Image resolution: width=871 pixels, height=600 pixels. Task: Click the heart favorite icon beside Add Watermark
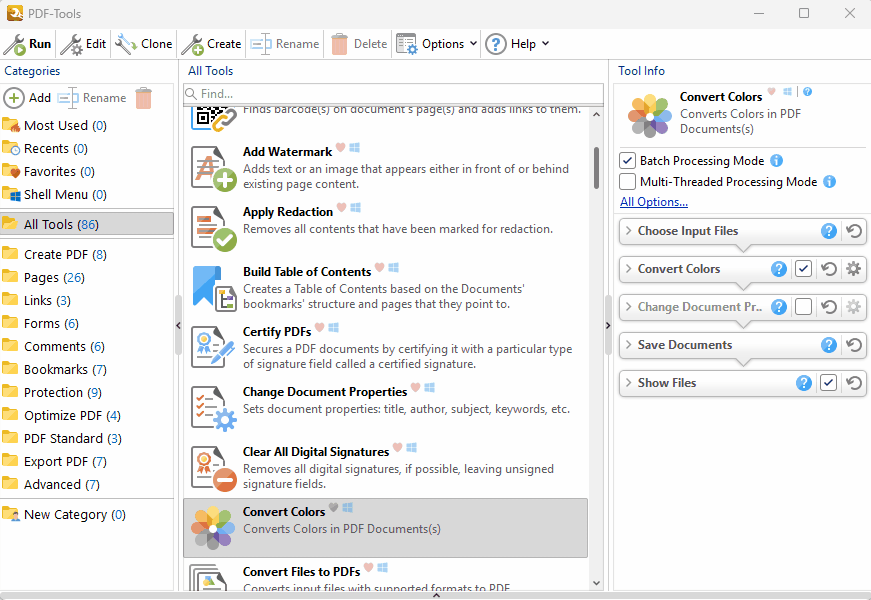340,148
